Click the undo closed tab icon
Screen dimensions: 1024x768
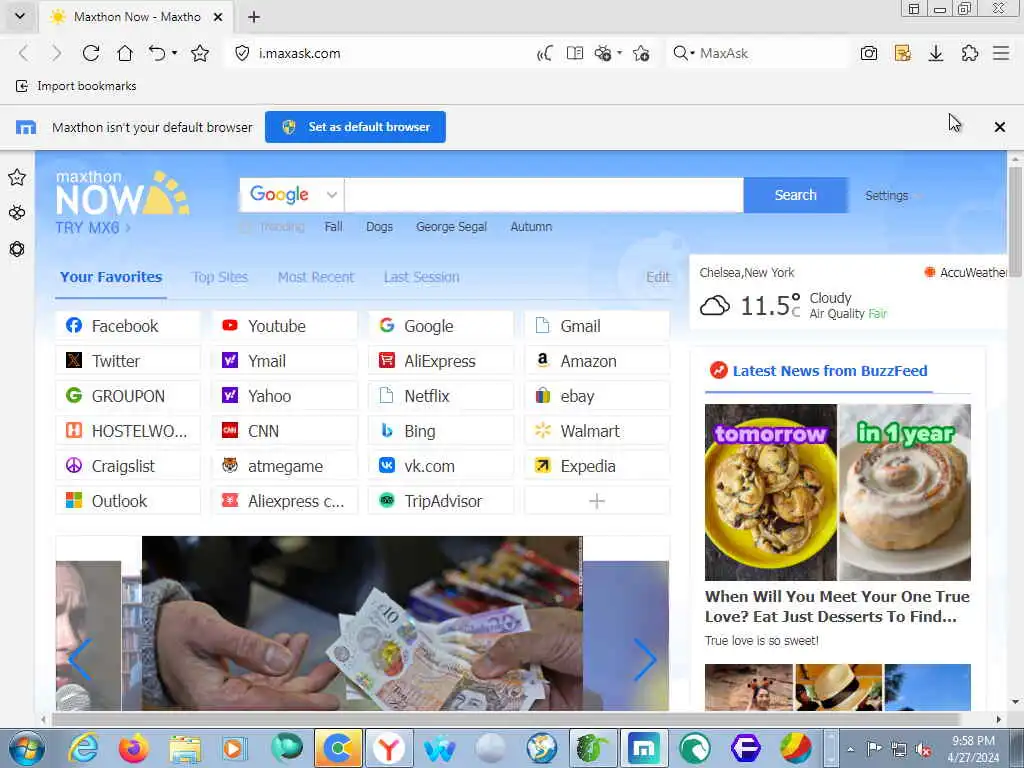157,53
